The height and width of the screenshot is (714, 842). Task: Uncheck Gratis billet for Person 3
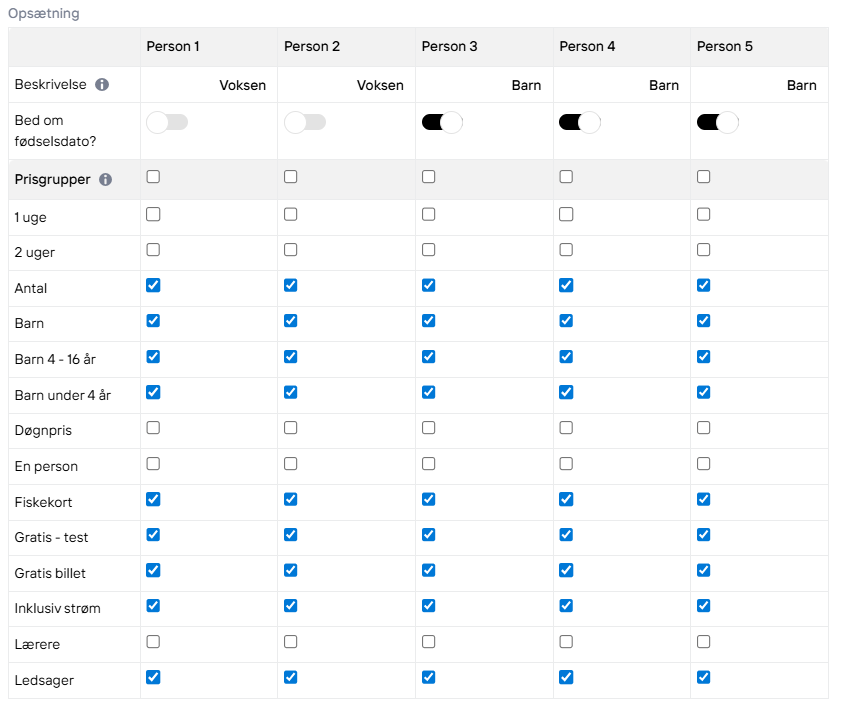(429, 570)
